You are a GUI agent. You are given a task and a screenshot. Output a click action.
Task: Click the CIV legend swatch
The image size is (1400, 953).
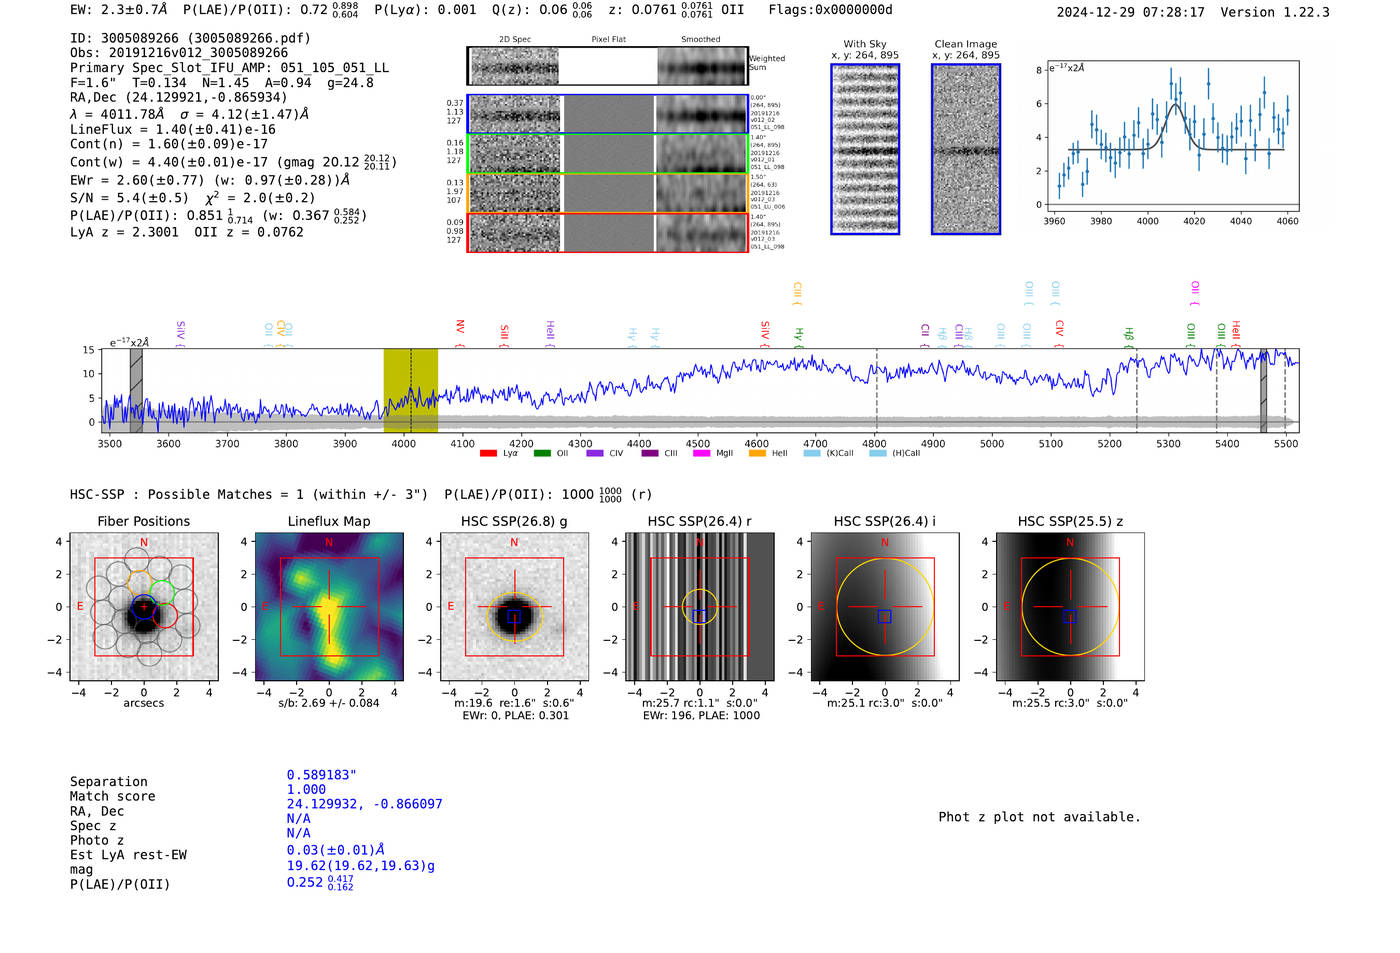[x=595, y=454]
